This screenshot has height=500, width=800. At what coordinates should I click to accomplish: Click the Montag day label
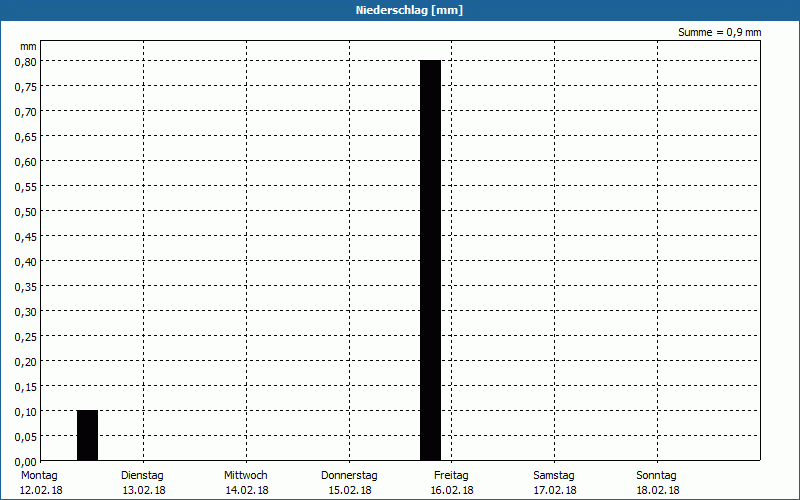click(x=39, y=476)
